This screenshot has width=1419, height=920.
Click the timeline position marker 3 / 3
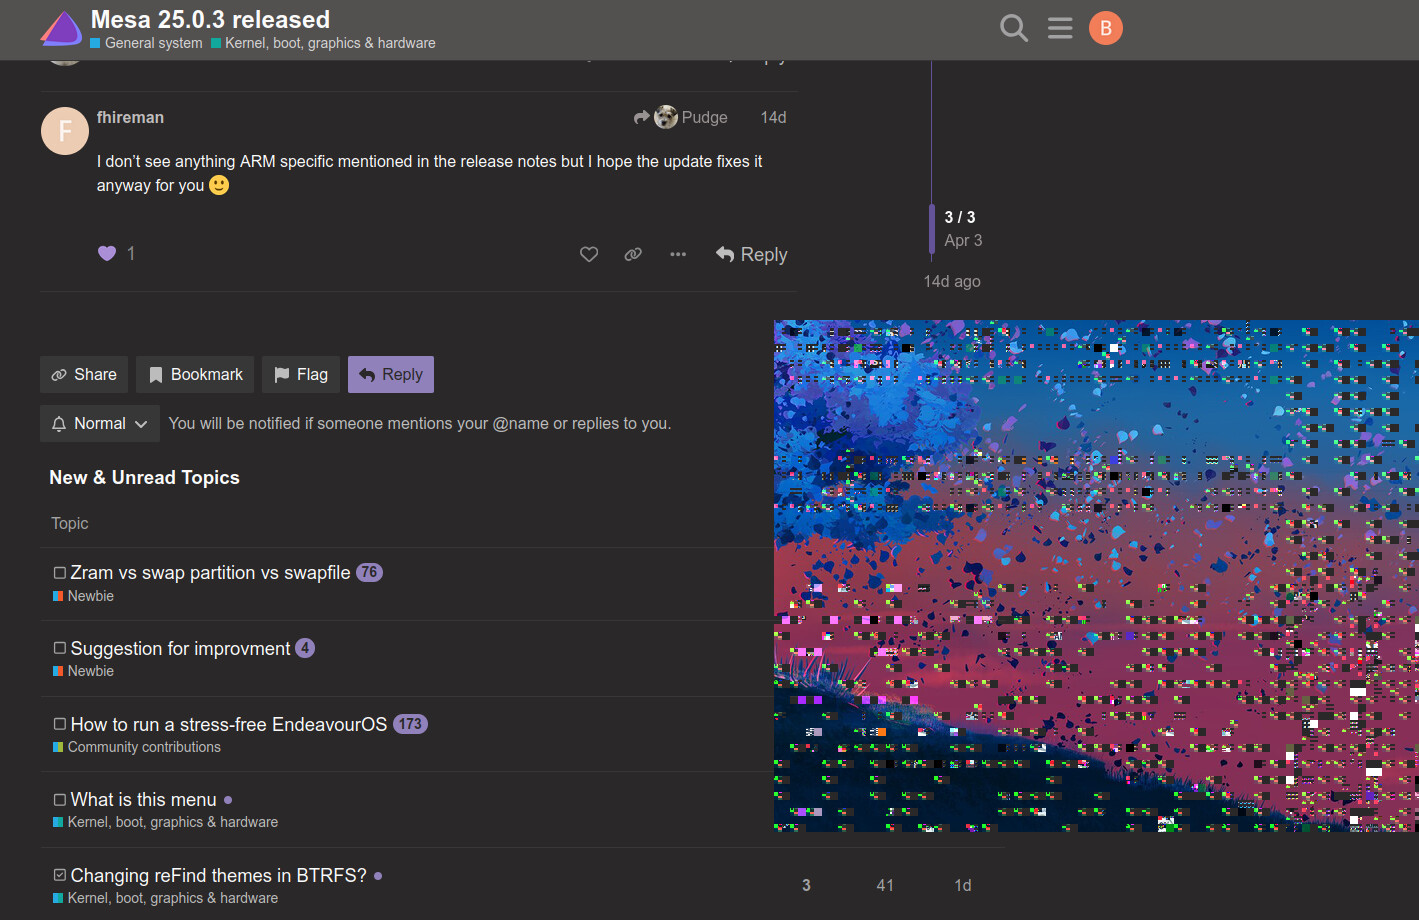[960, 217]
